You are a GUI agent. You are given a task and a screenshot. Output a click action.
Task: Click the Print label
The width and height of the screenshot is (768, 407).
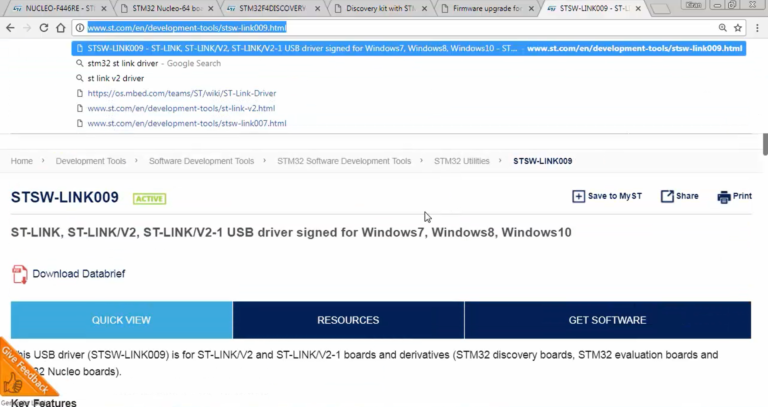[742, 196]
